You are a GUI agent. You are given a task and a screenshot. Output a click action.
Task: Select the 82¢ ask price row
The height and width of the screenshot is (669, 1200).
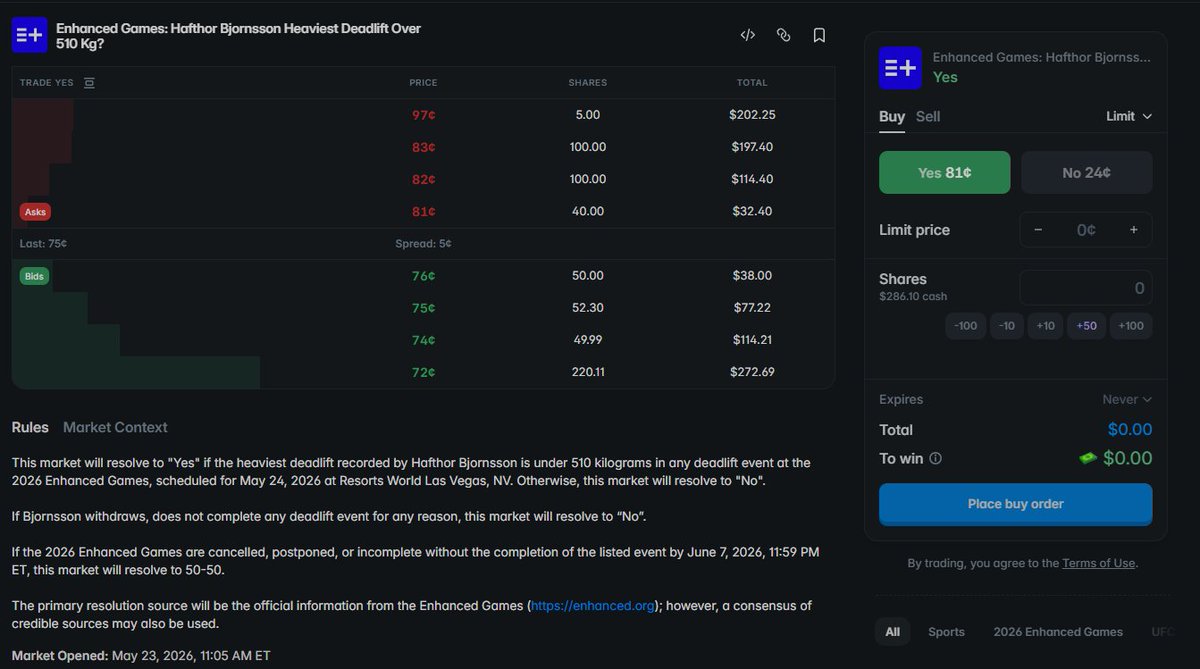pos(423,179)
